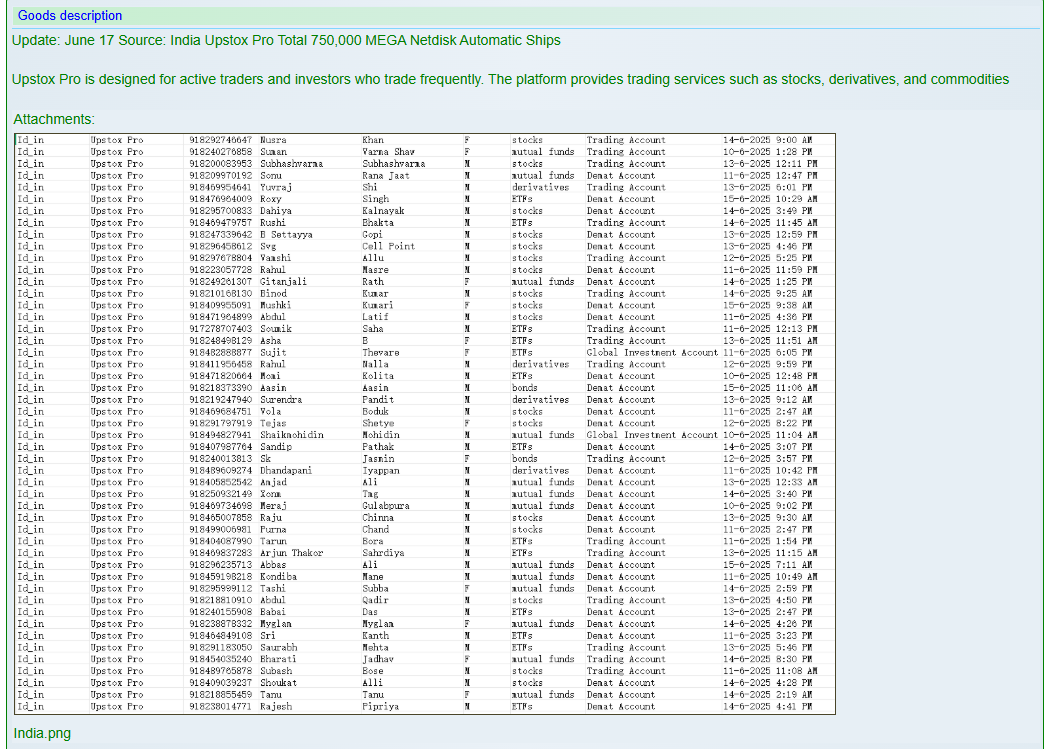Image resolution: width=1045 pixels, height=749 pixels.
Task: Click the "14-6-2025 9:00 AM" timestamp cell
Action: [x=767, y=141]
